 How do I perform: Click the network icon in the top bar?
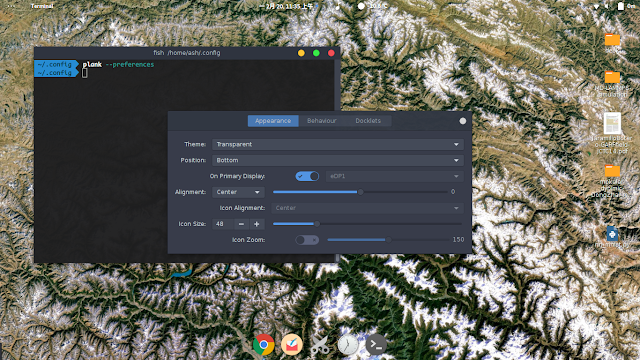[596, 6]
